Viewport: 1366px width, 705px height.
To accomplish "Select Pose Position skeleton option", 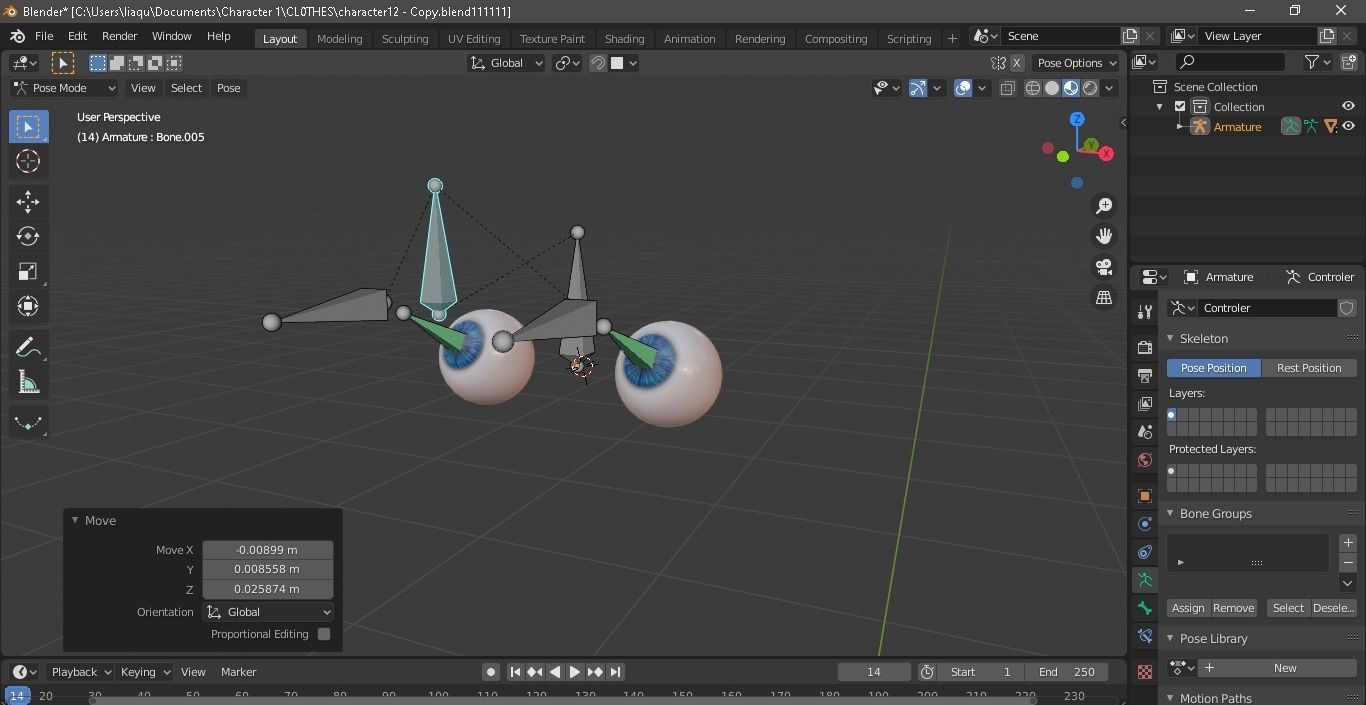I will 1213,368.
